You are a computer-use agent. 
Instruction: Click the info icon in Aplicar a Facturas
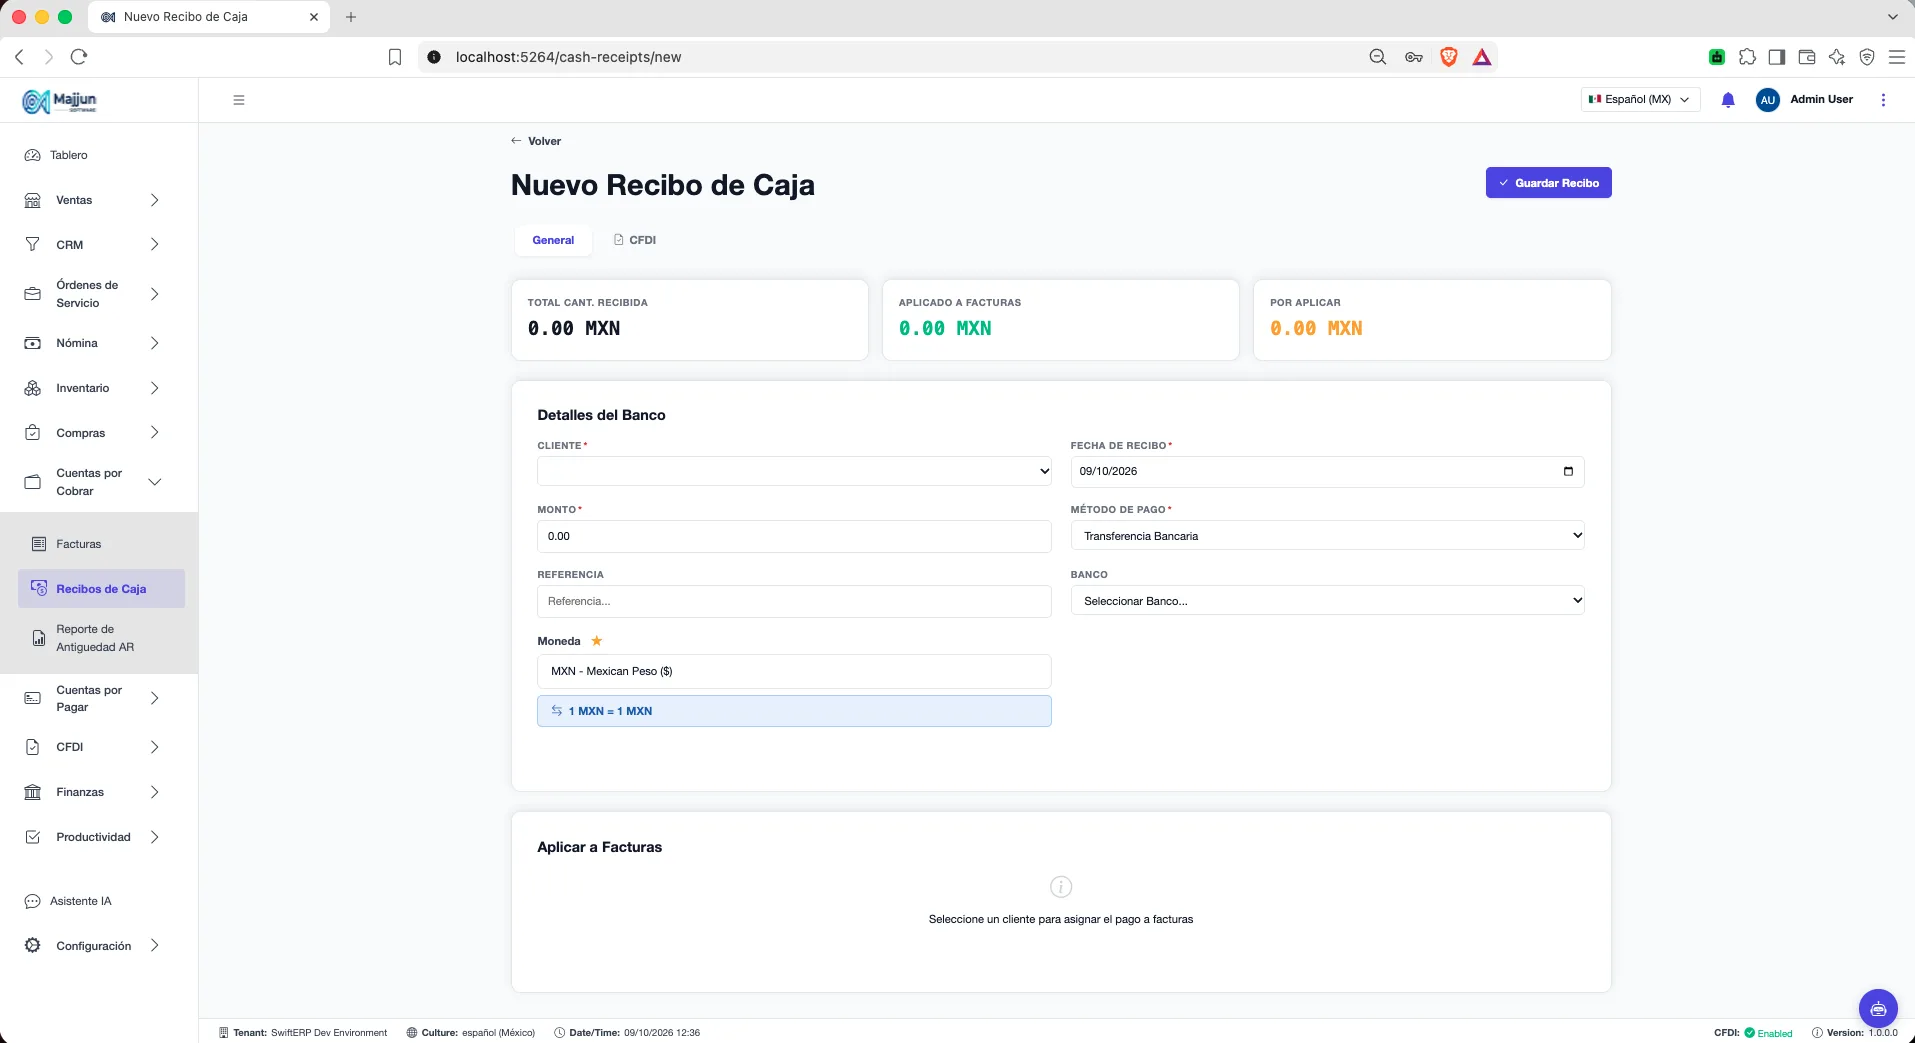pos(1061,887)
